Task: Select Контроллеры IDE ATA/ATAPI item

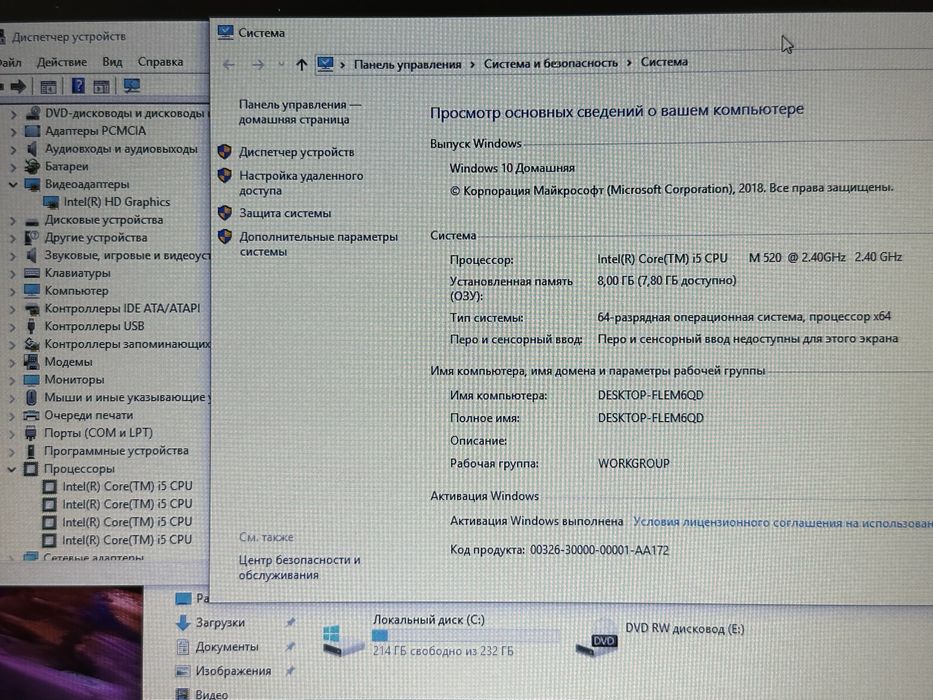Action: pyautogui.click(x=122, y=308)
